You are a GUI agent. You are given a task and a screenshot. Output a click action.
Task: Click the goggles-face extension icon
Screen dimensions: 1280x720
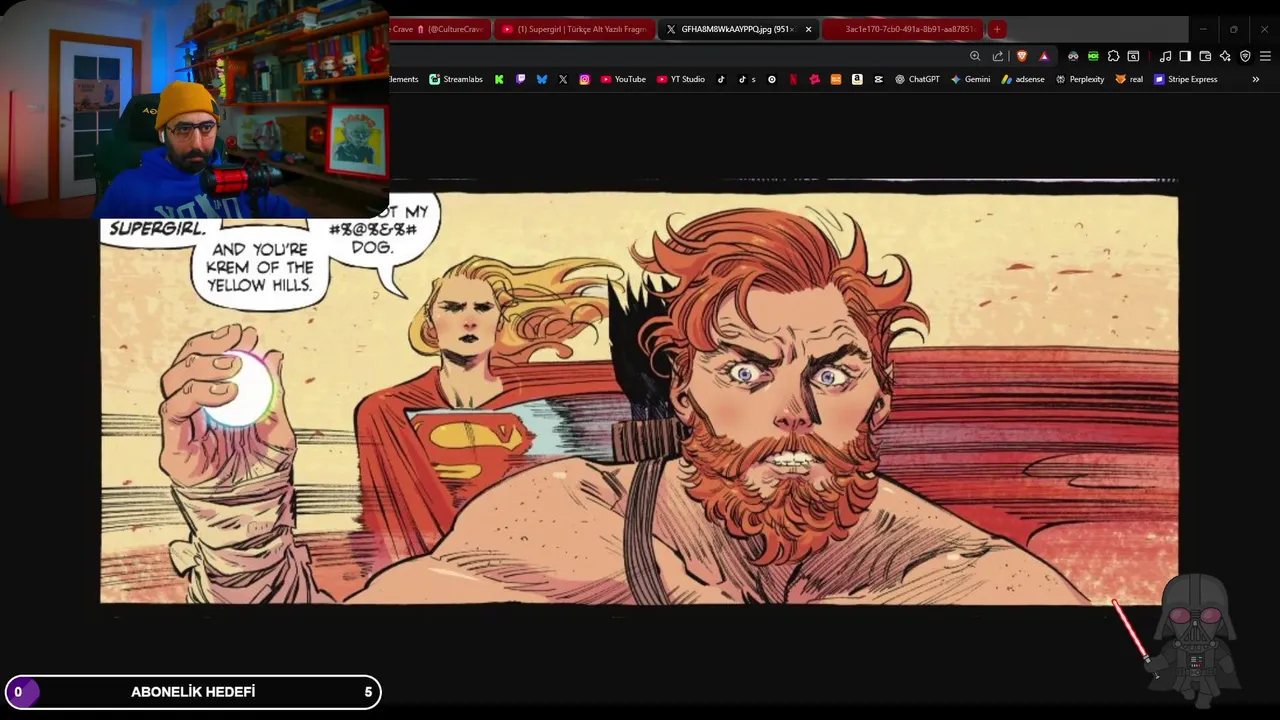pos(1073,56)
